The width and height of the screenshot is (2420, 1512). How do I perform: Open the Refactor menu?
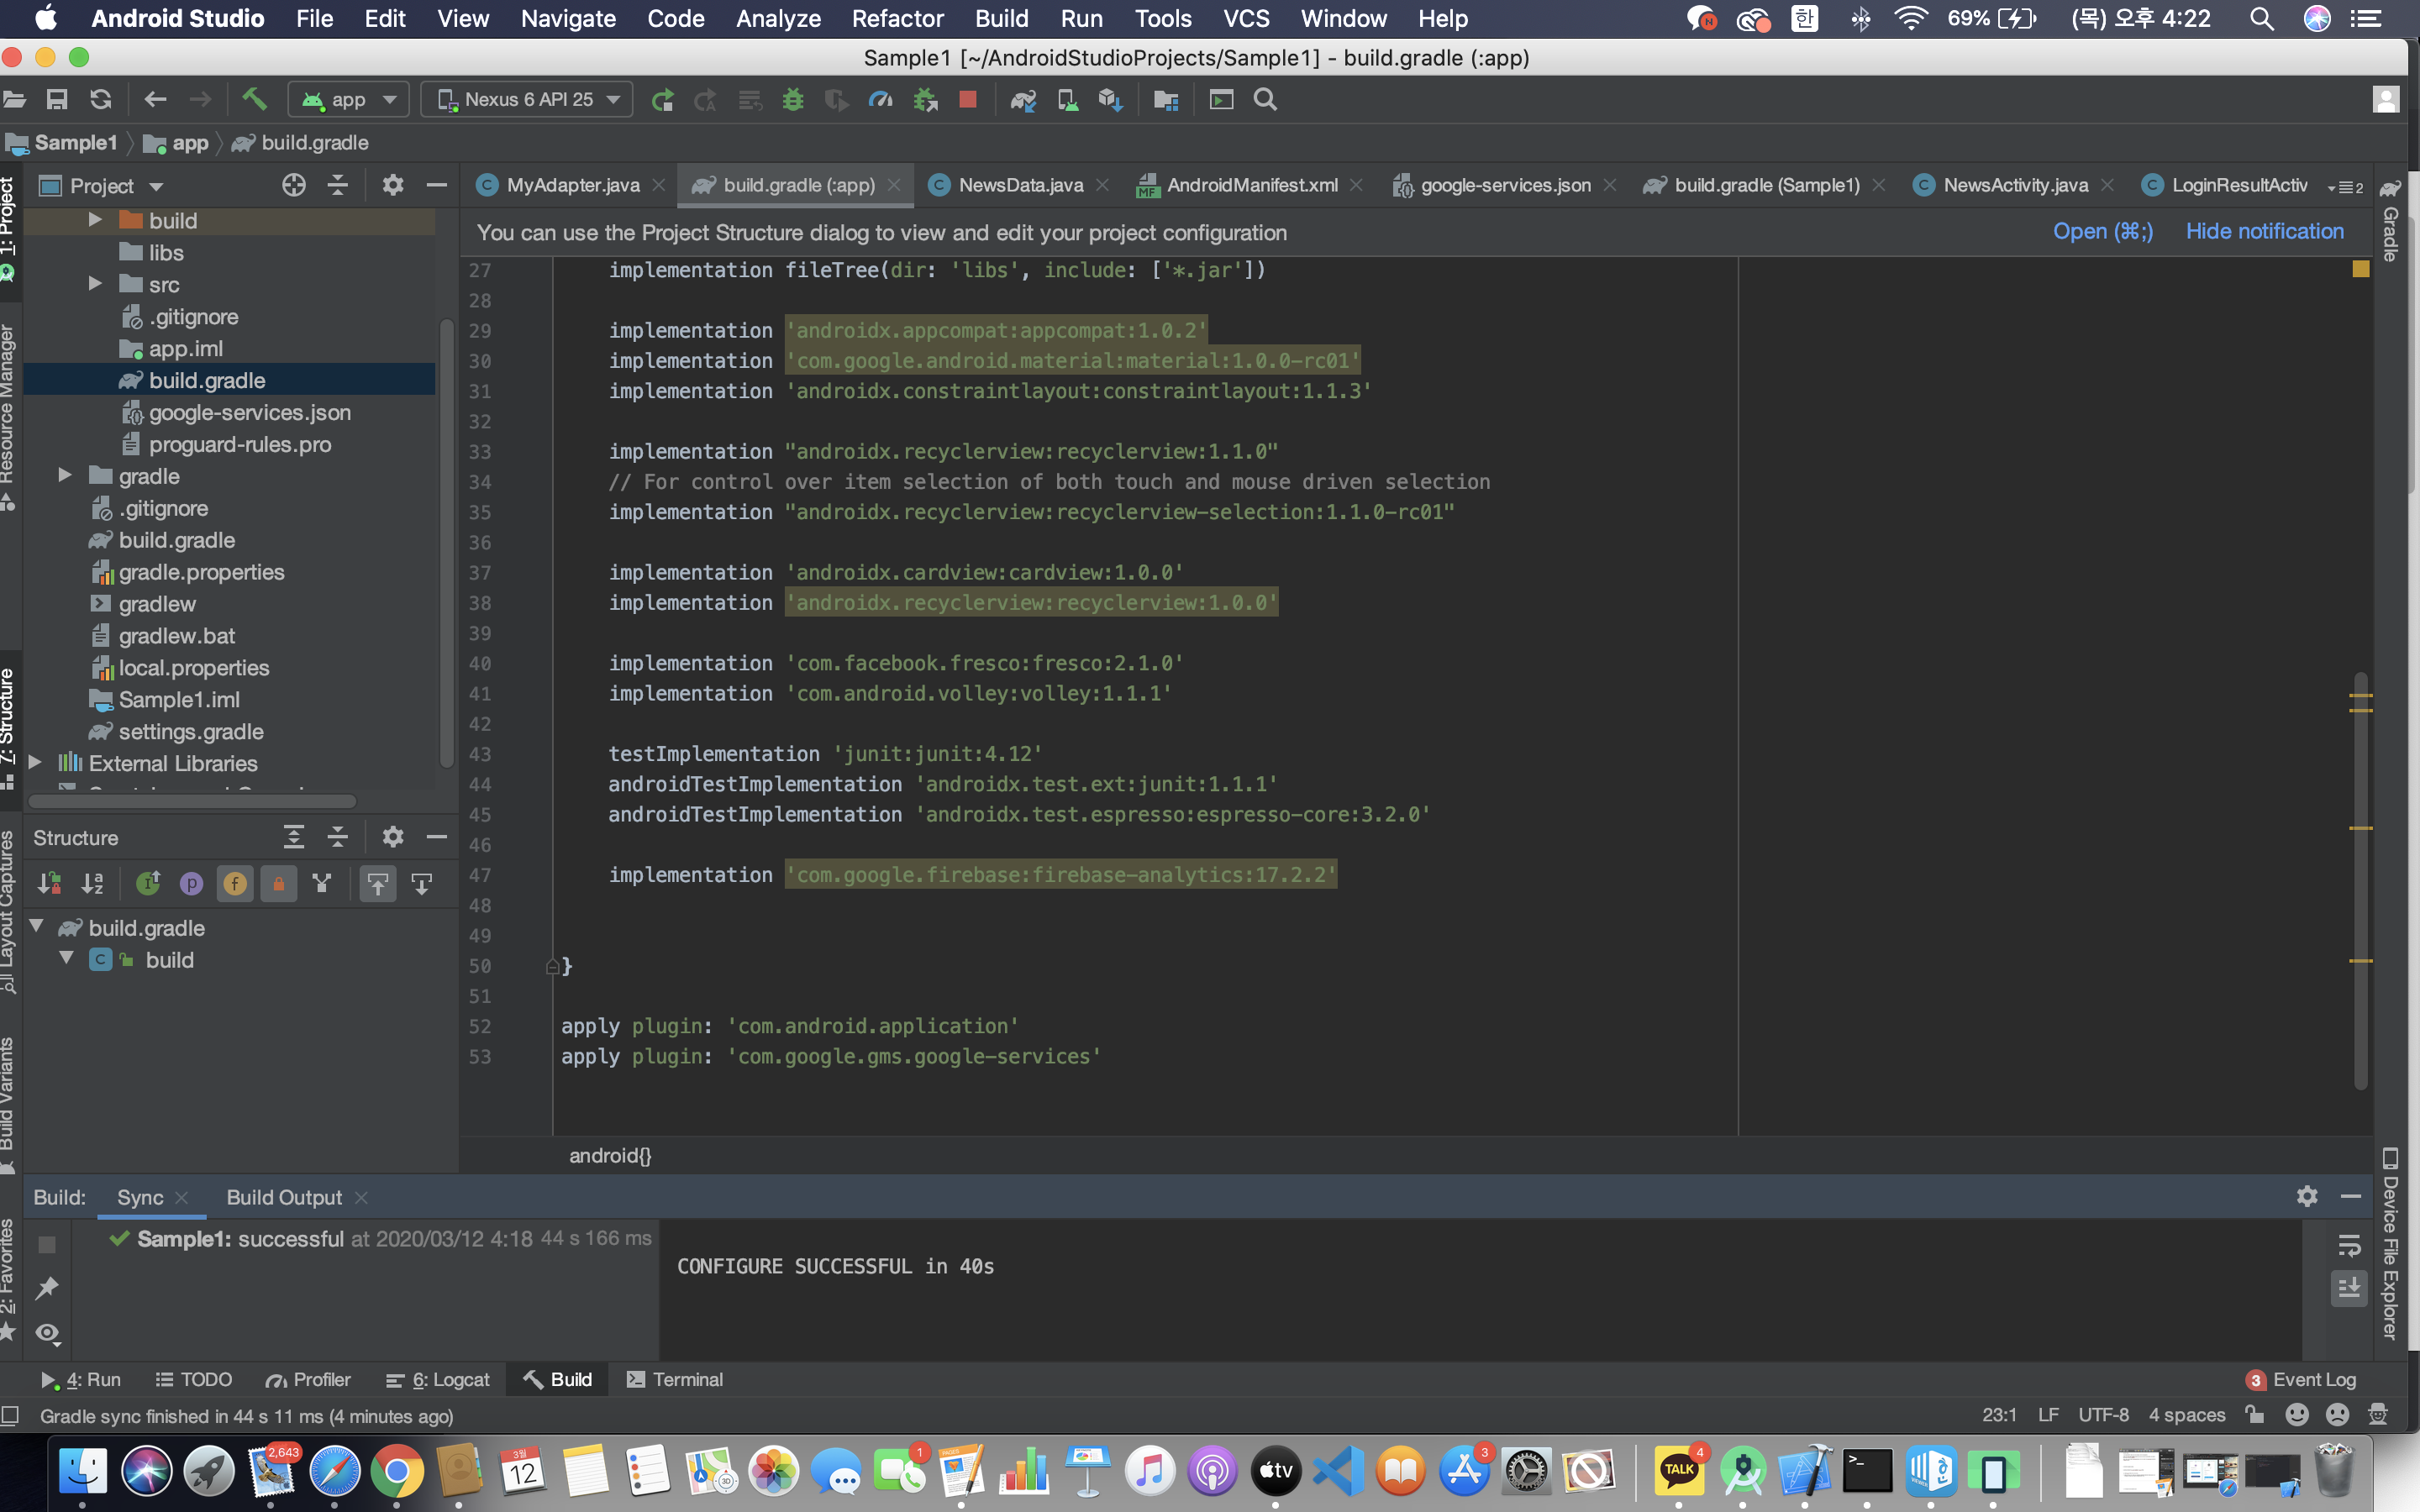[897, 18]
